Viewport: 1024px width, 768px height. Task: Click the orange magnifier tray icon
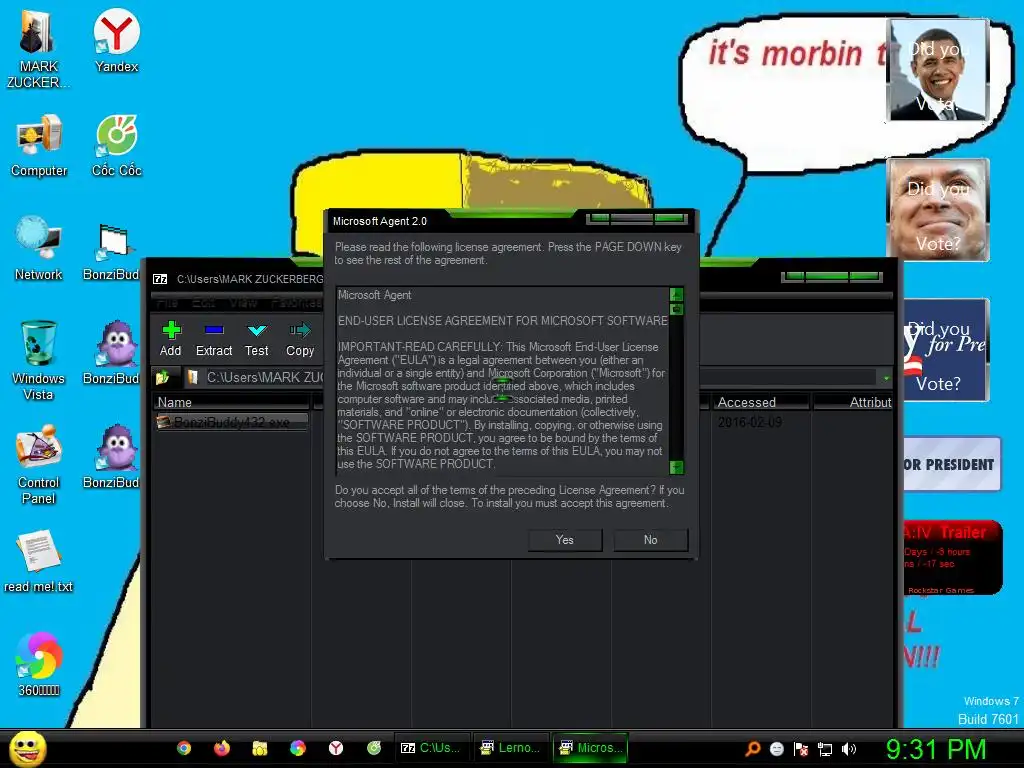click(x=753, y=749)
